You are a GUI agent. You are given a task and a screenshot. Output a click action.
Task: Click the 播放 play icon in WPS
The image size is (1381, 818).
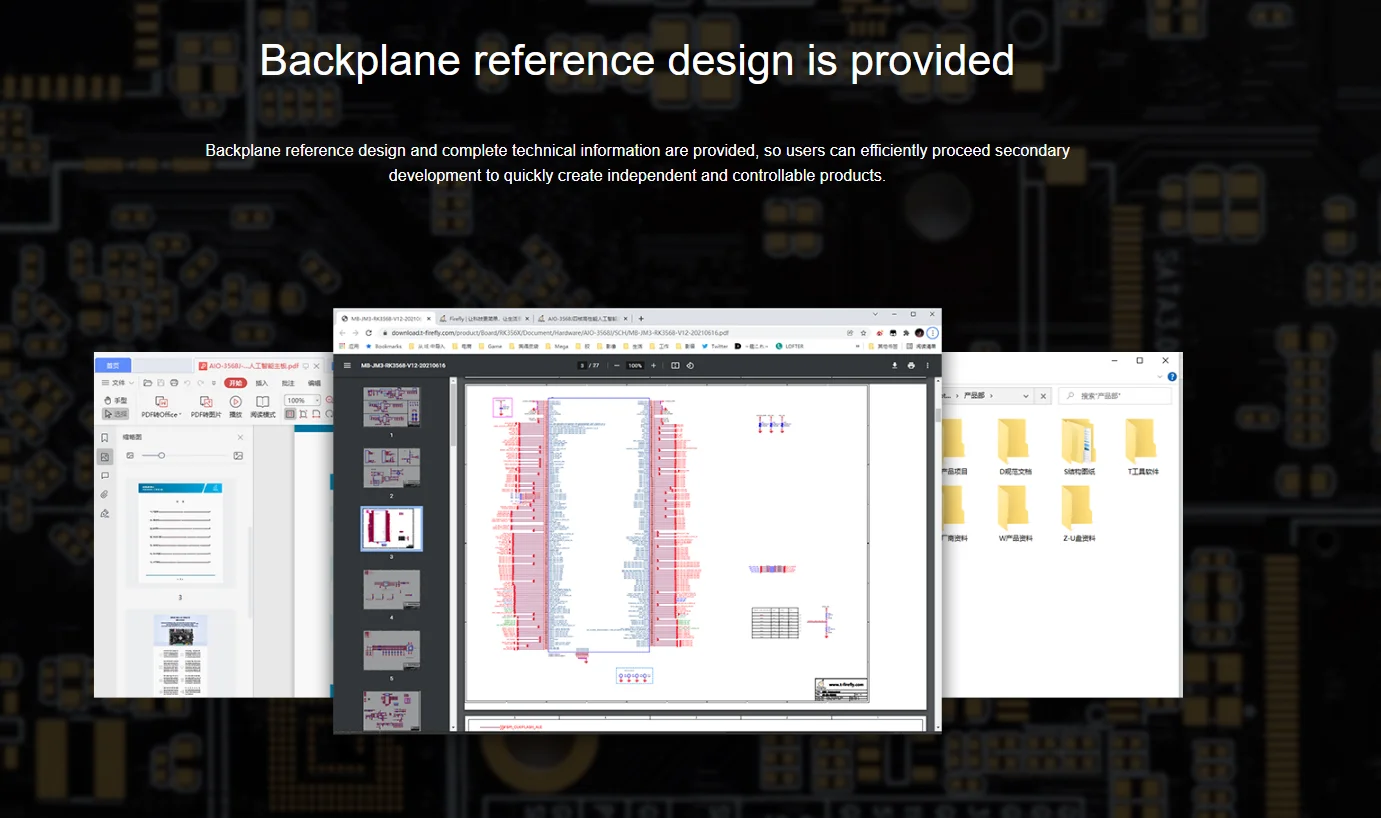(236, 402)
